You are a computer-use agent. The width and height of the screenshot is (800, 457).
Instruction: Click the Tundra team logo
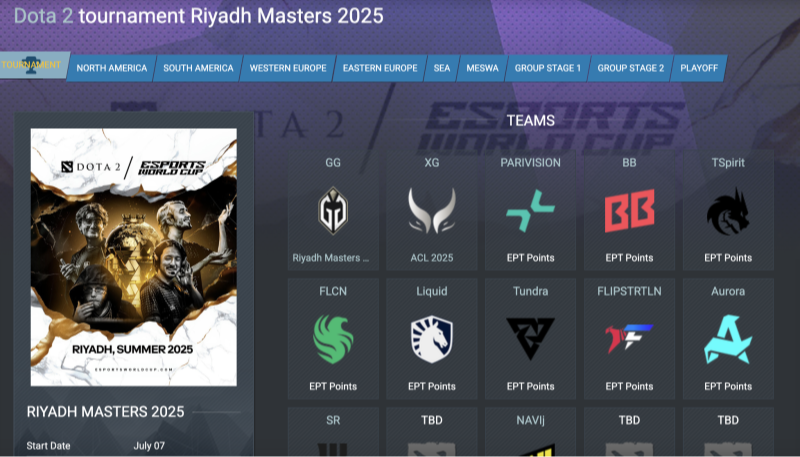(530, 338)
